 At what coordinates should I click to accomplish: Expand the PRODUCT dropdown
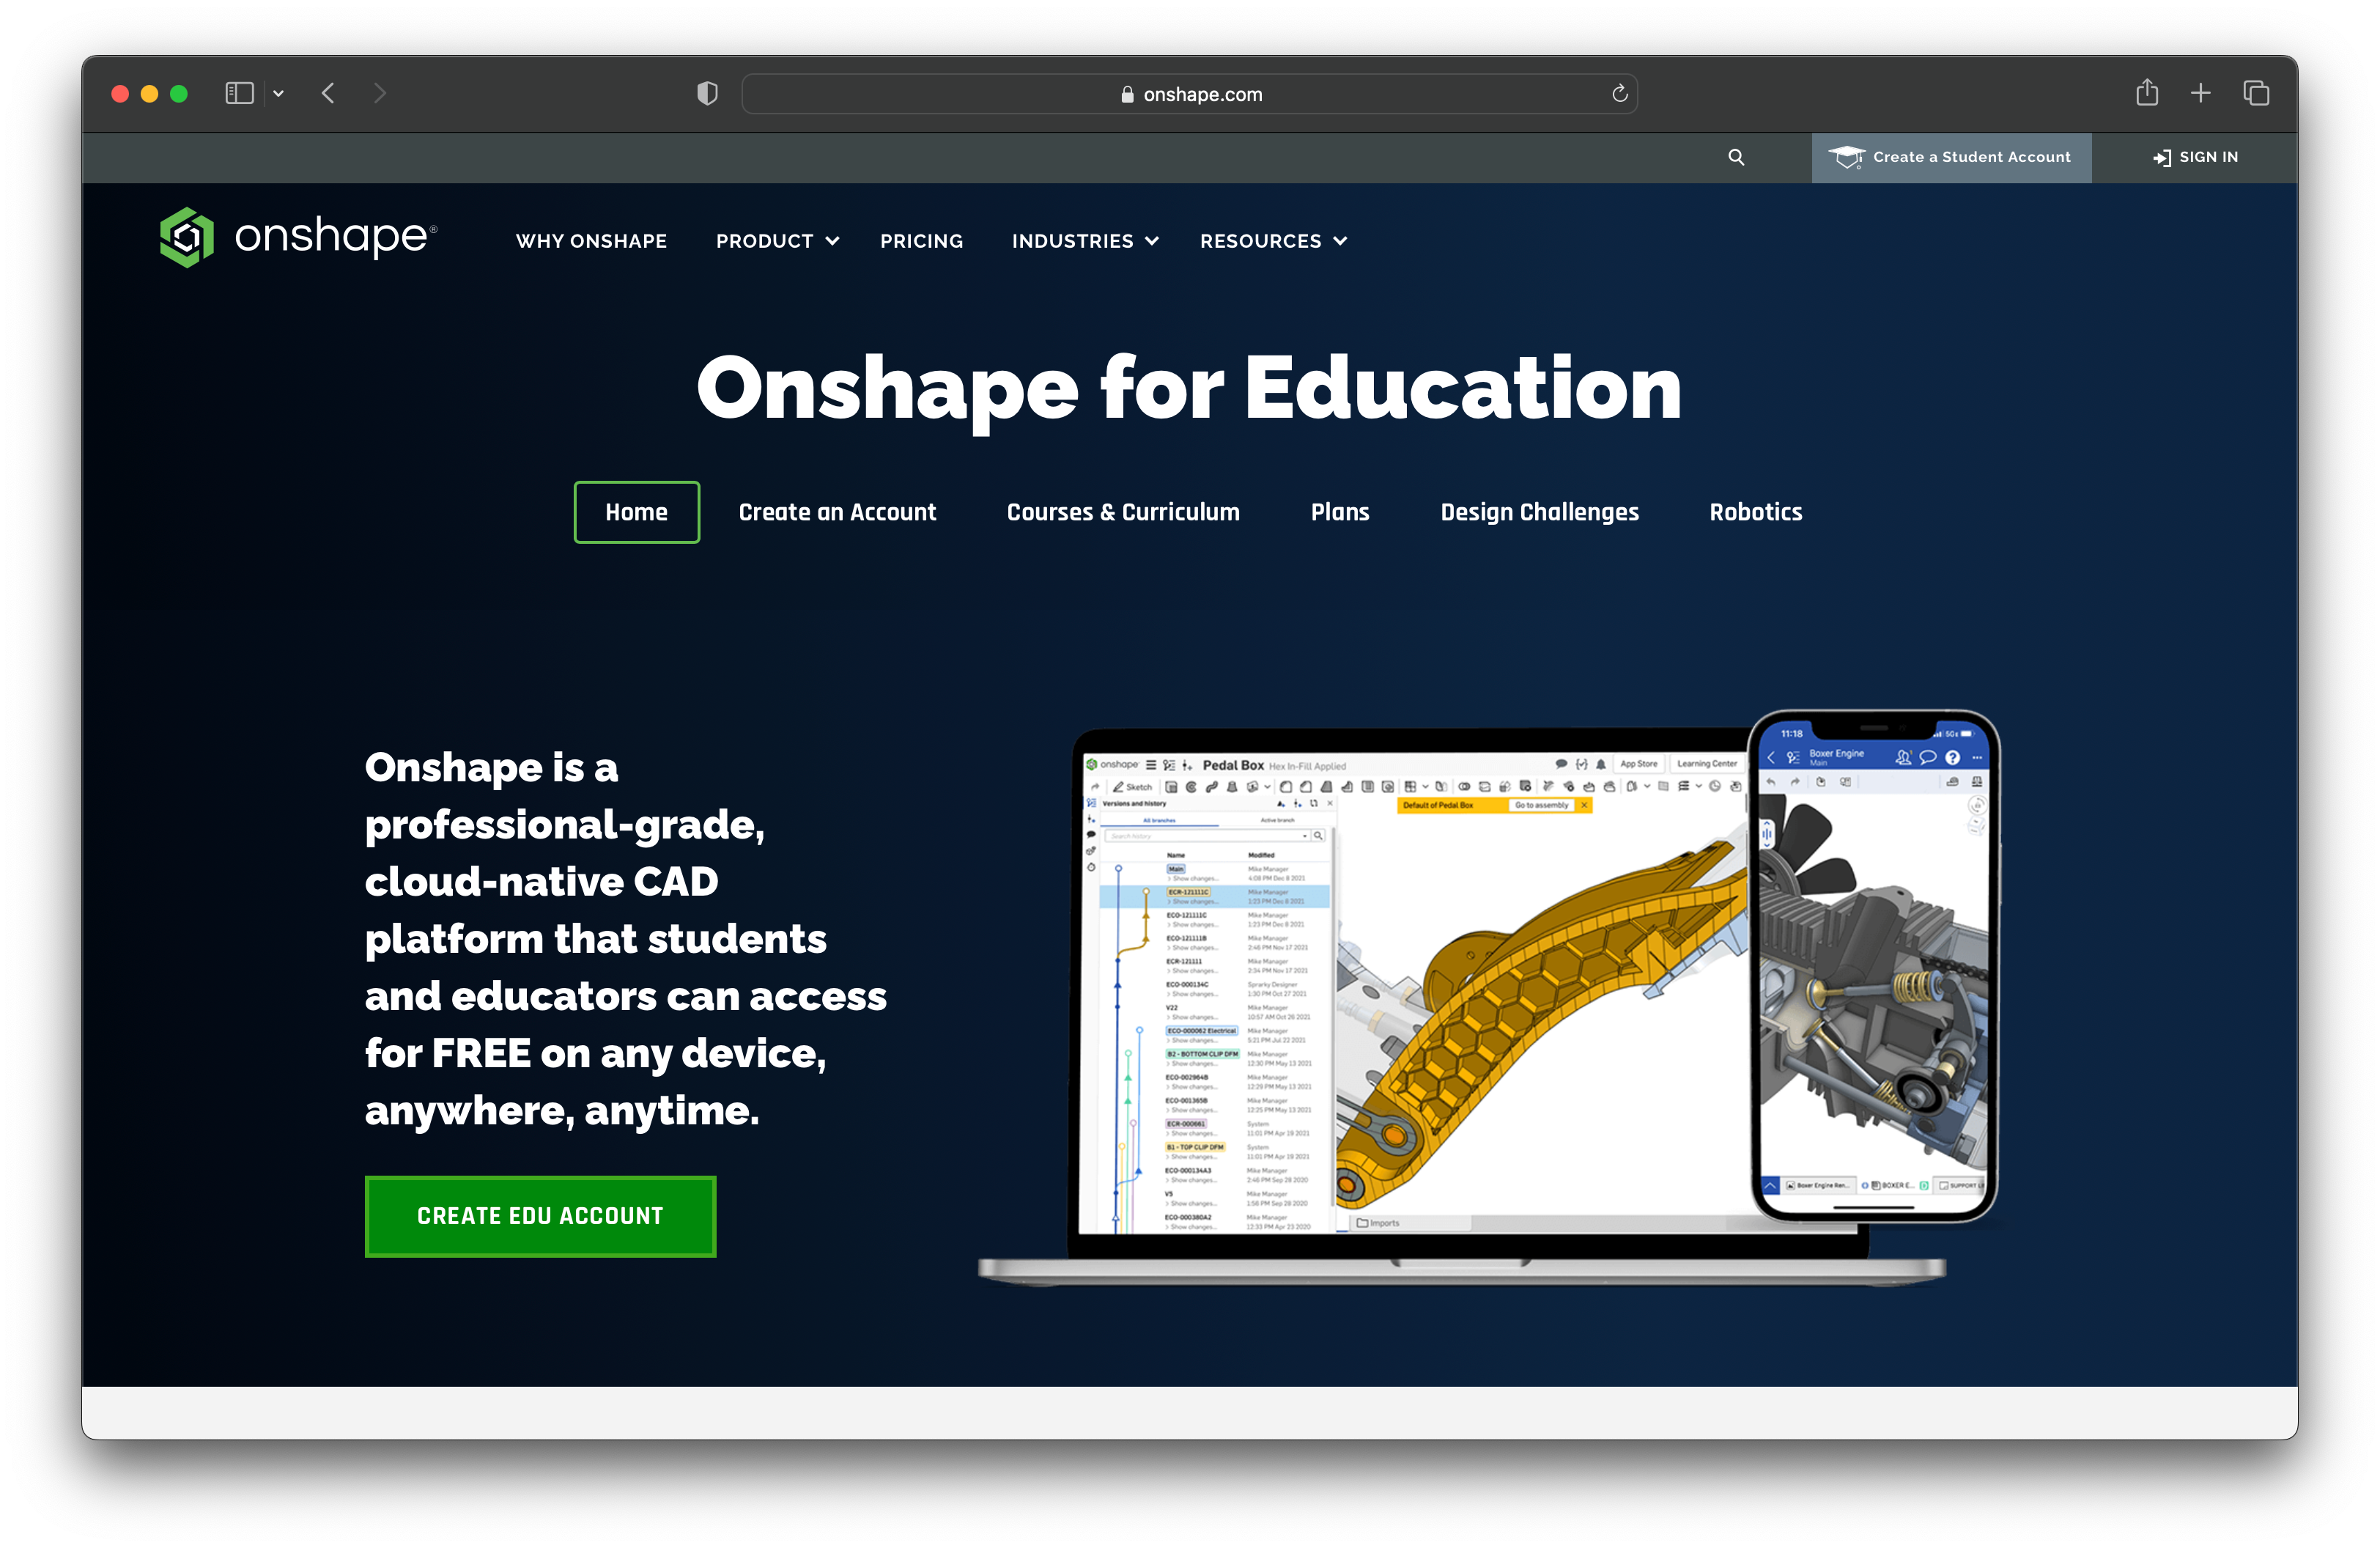[x=776, y=240]
